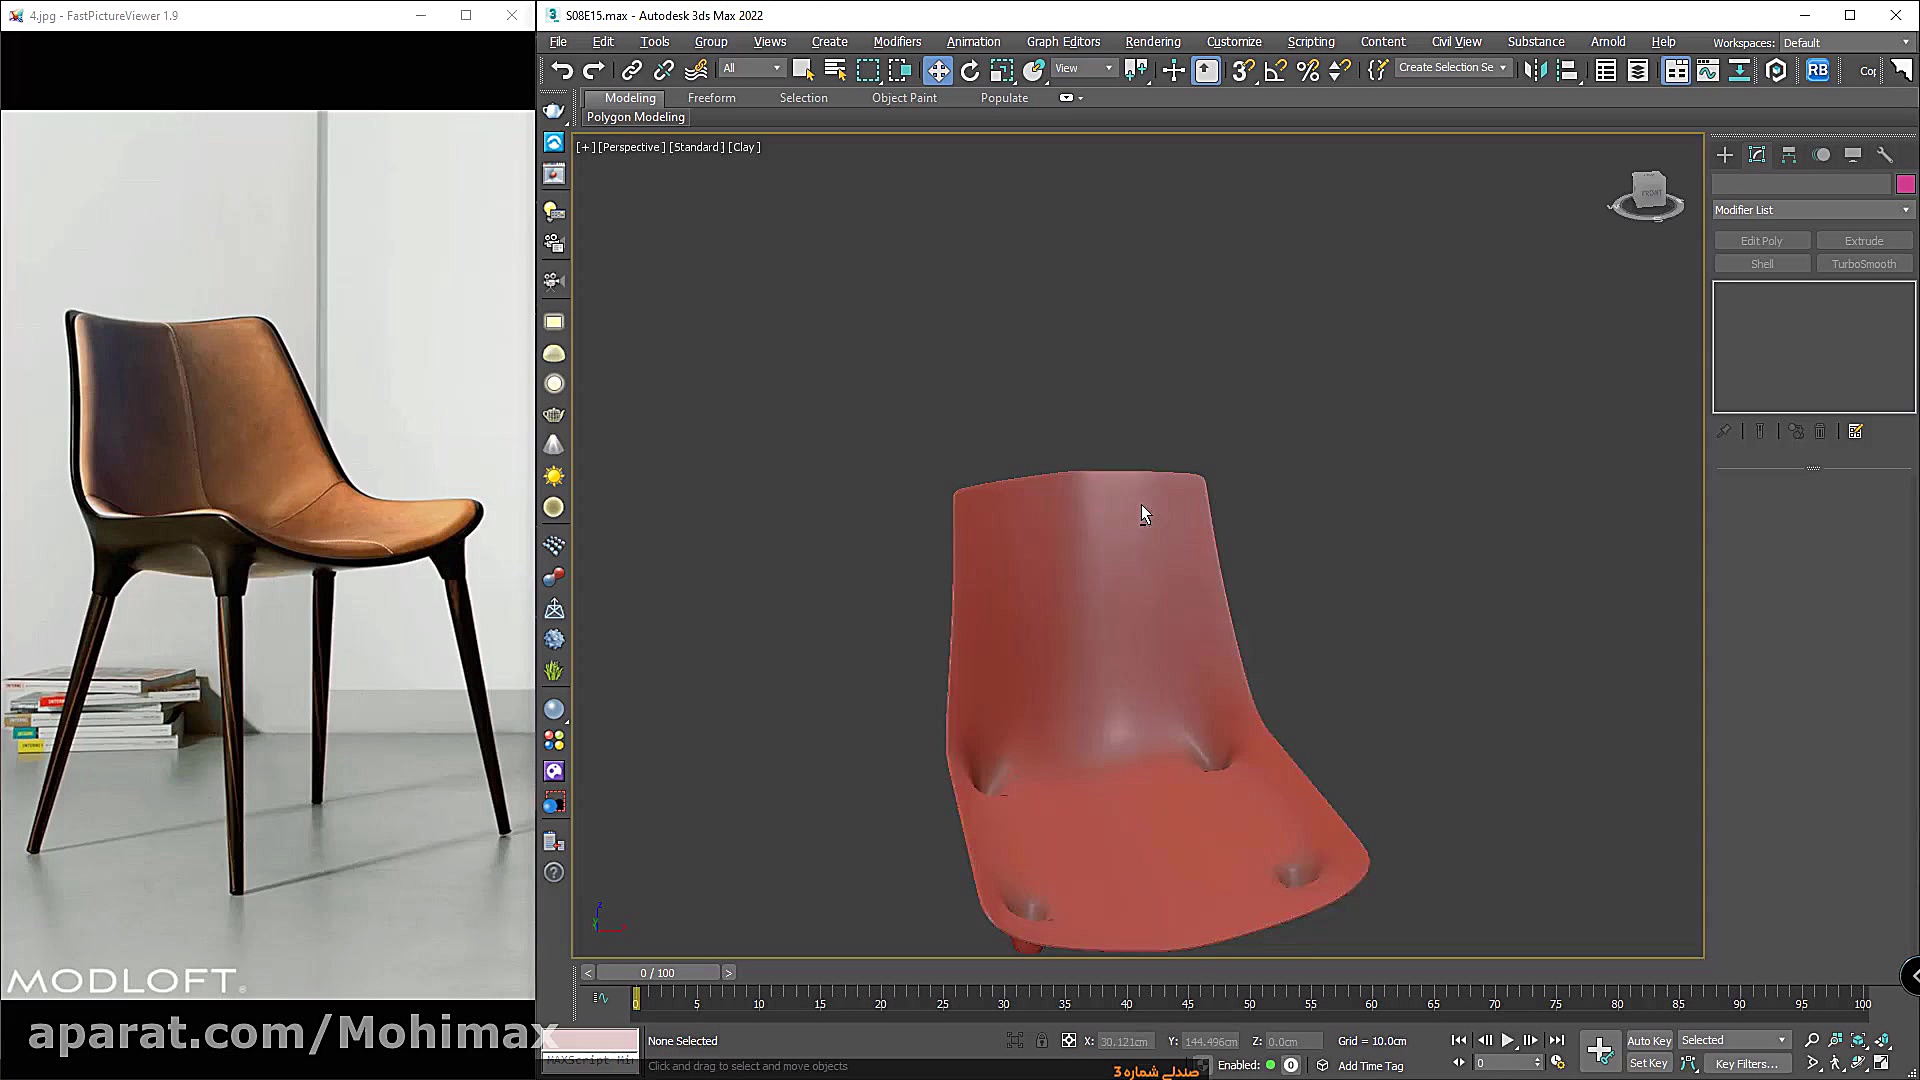Screen dimensions: 1920x1080
Task: Click the Angle Snap toggle icon
Action: click(x=1275, y=70)
